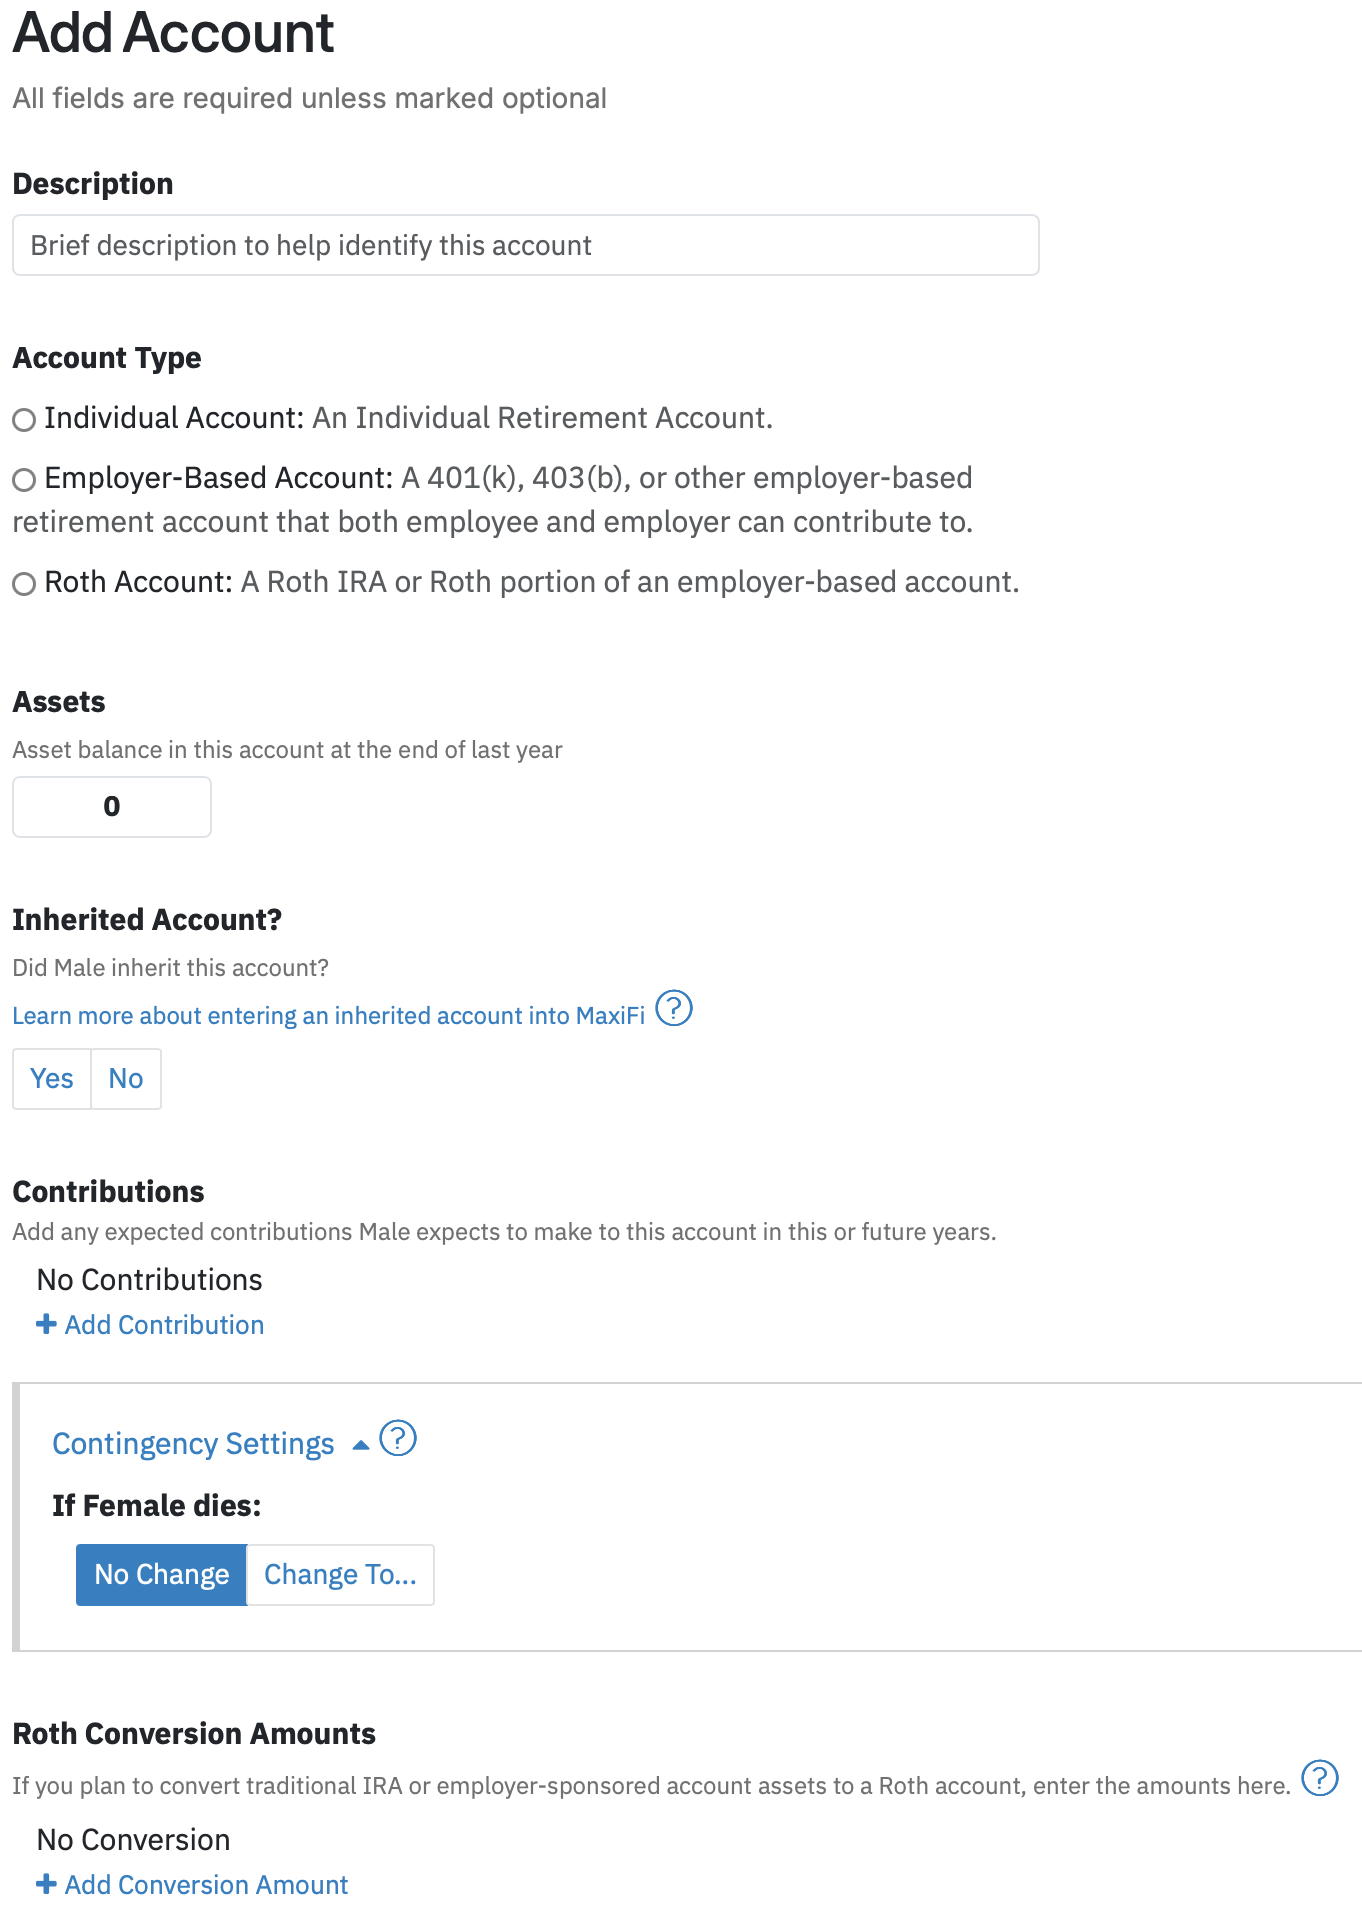Click plus icon for Add Conversion Amount
This screenshot has width=1362, height=1916.
coord(46,1884)
